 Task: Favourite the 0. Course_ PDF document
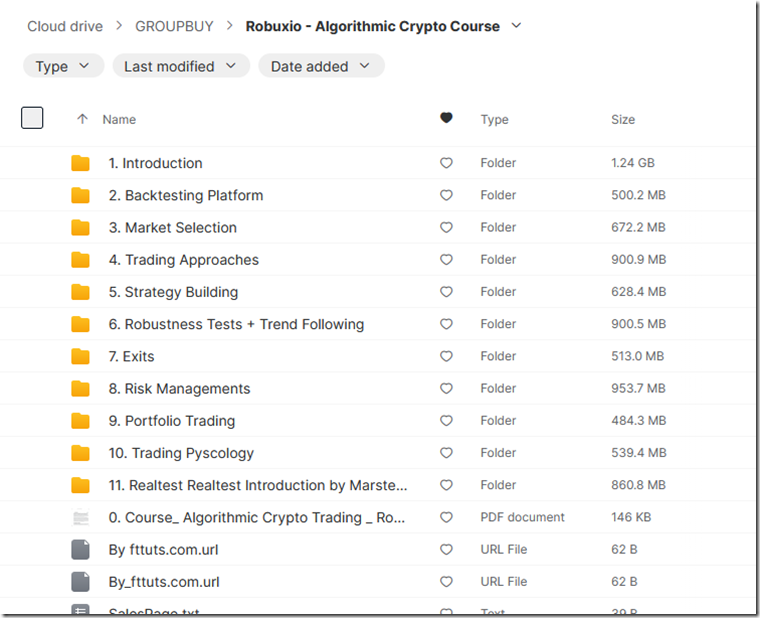point(446,517)
